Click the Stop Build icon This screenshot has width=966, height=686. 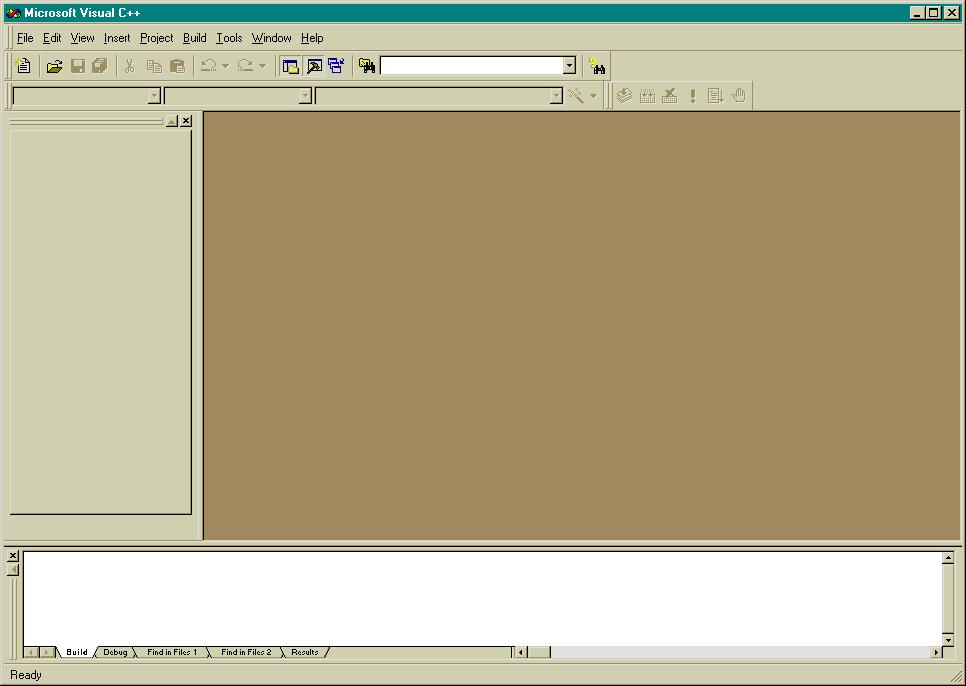670,95
